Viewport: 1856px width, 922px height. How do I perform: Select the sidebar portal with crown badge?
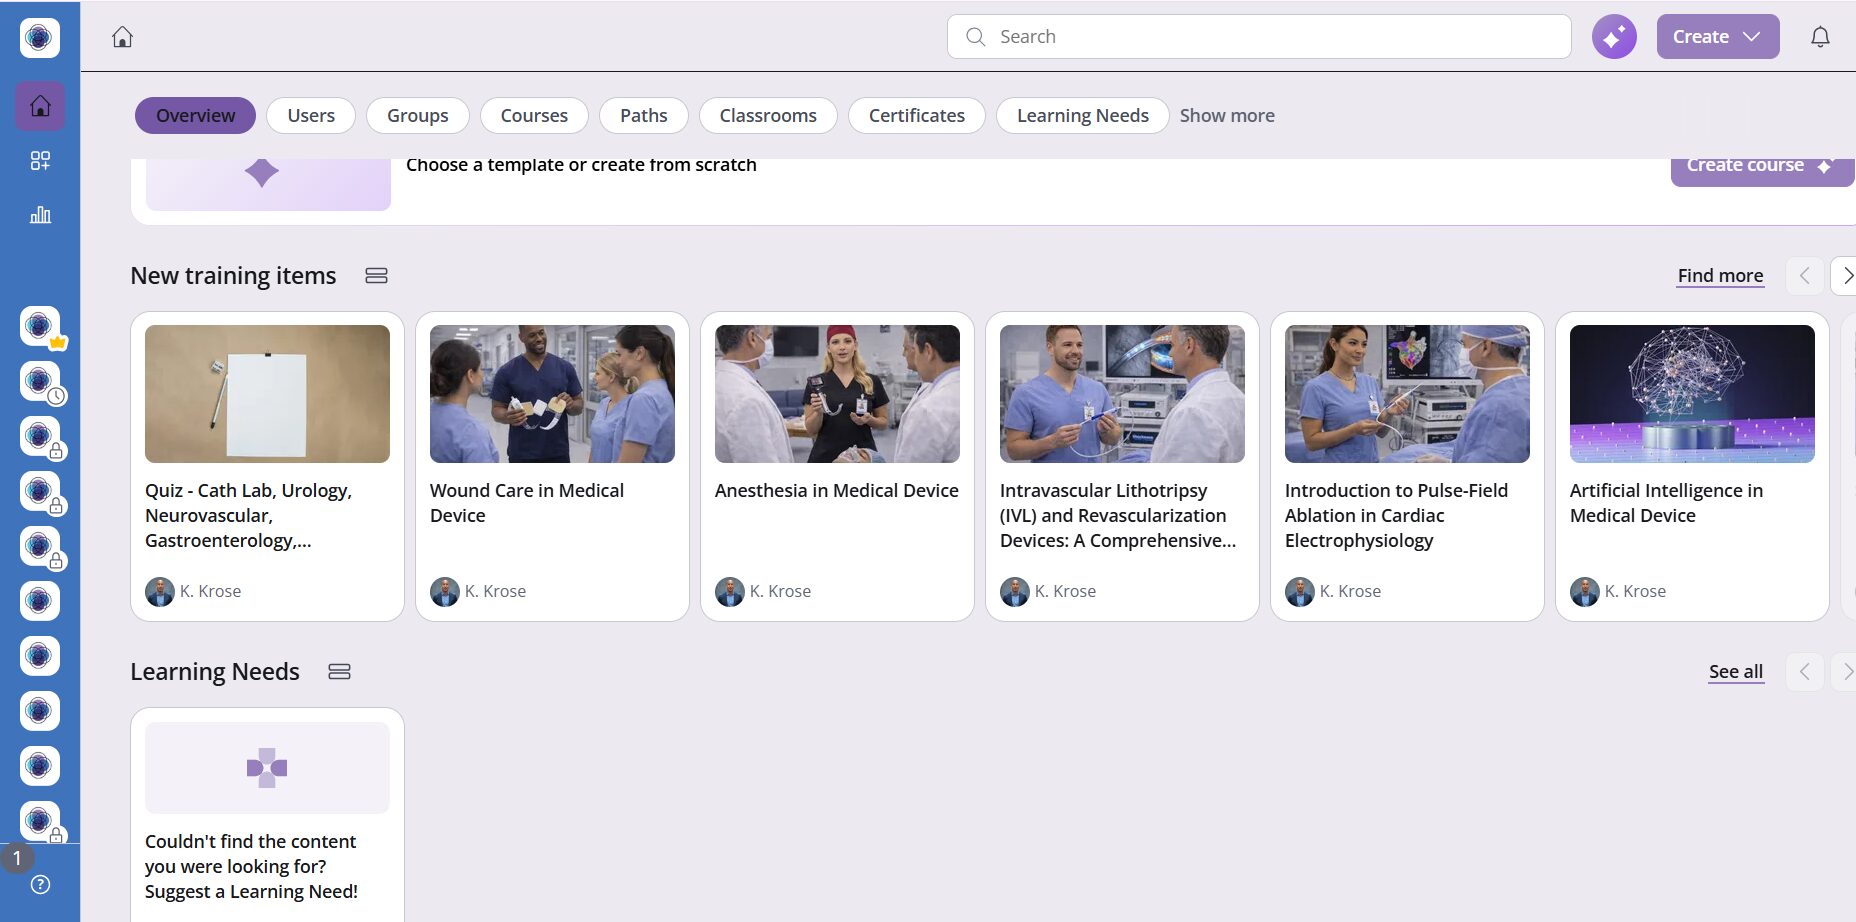[40, 326]
